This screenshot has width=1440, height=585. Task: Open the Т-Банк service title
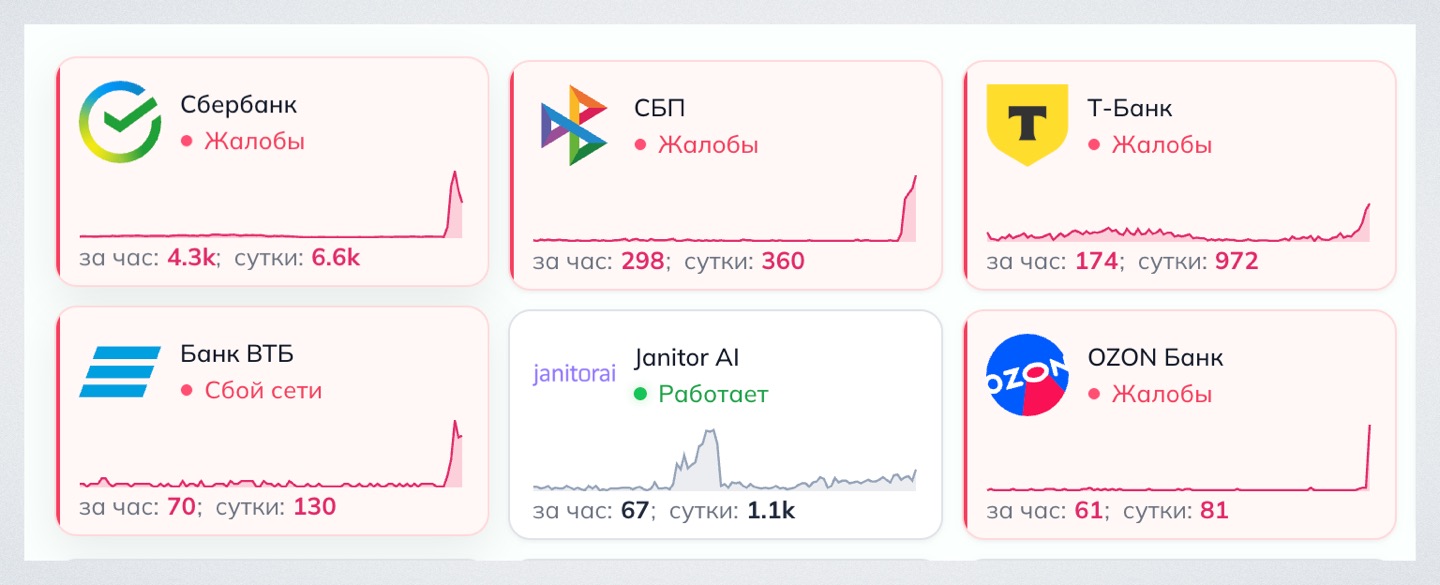tap(1129, 109)
